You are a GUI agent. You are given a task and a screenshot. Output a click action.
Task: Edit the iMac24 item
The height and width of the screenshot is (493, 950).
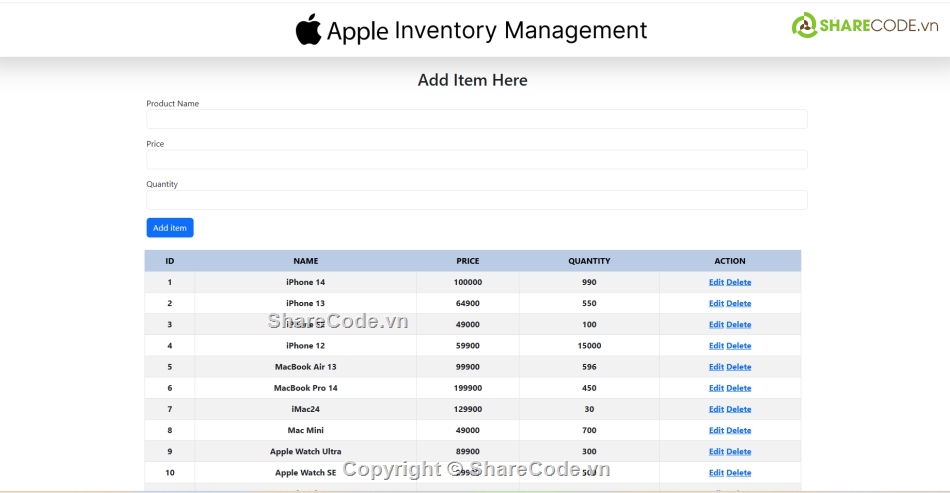(x=716, y=409)
